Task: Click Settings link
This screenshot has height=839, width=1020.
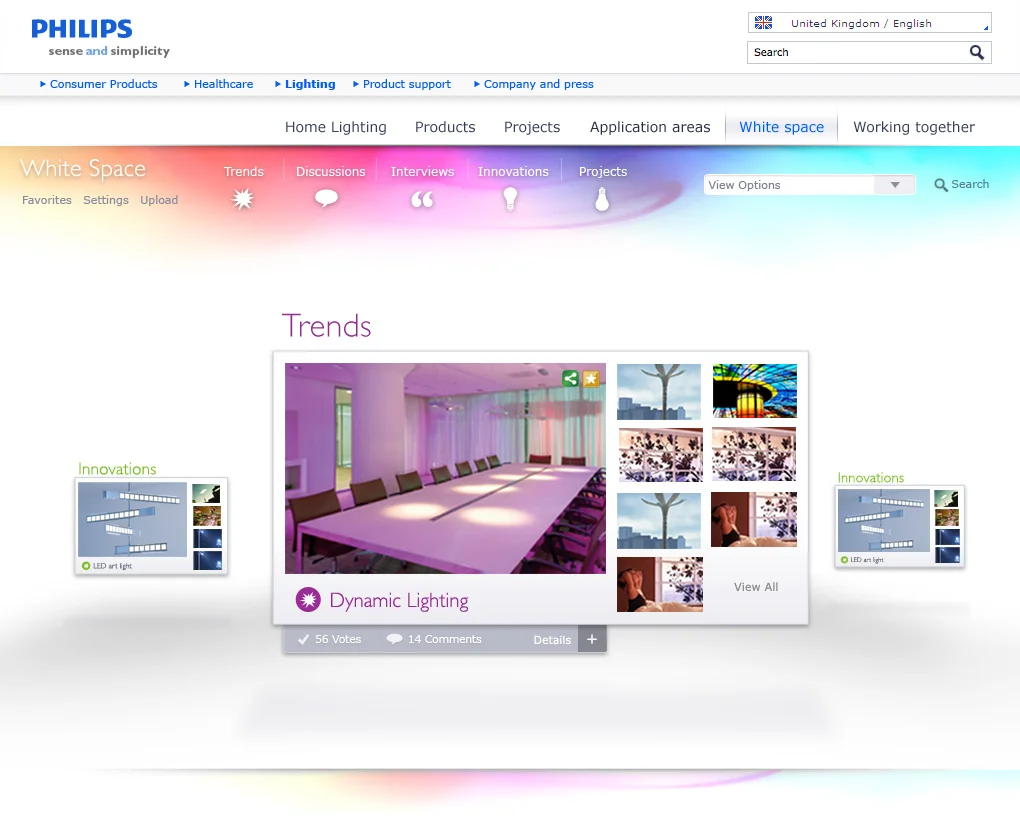Action: click(106, 200)
